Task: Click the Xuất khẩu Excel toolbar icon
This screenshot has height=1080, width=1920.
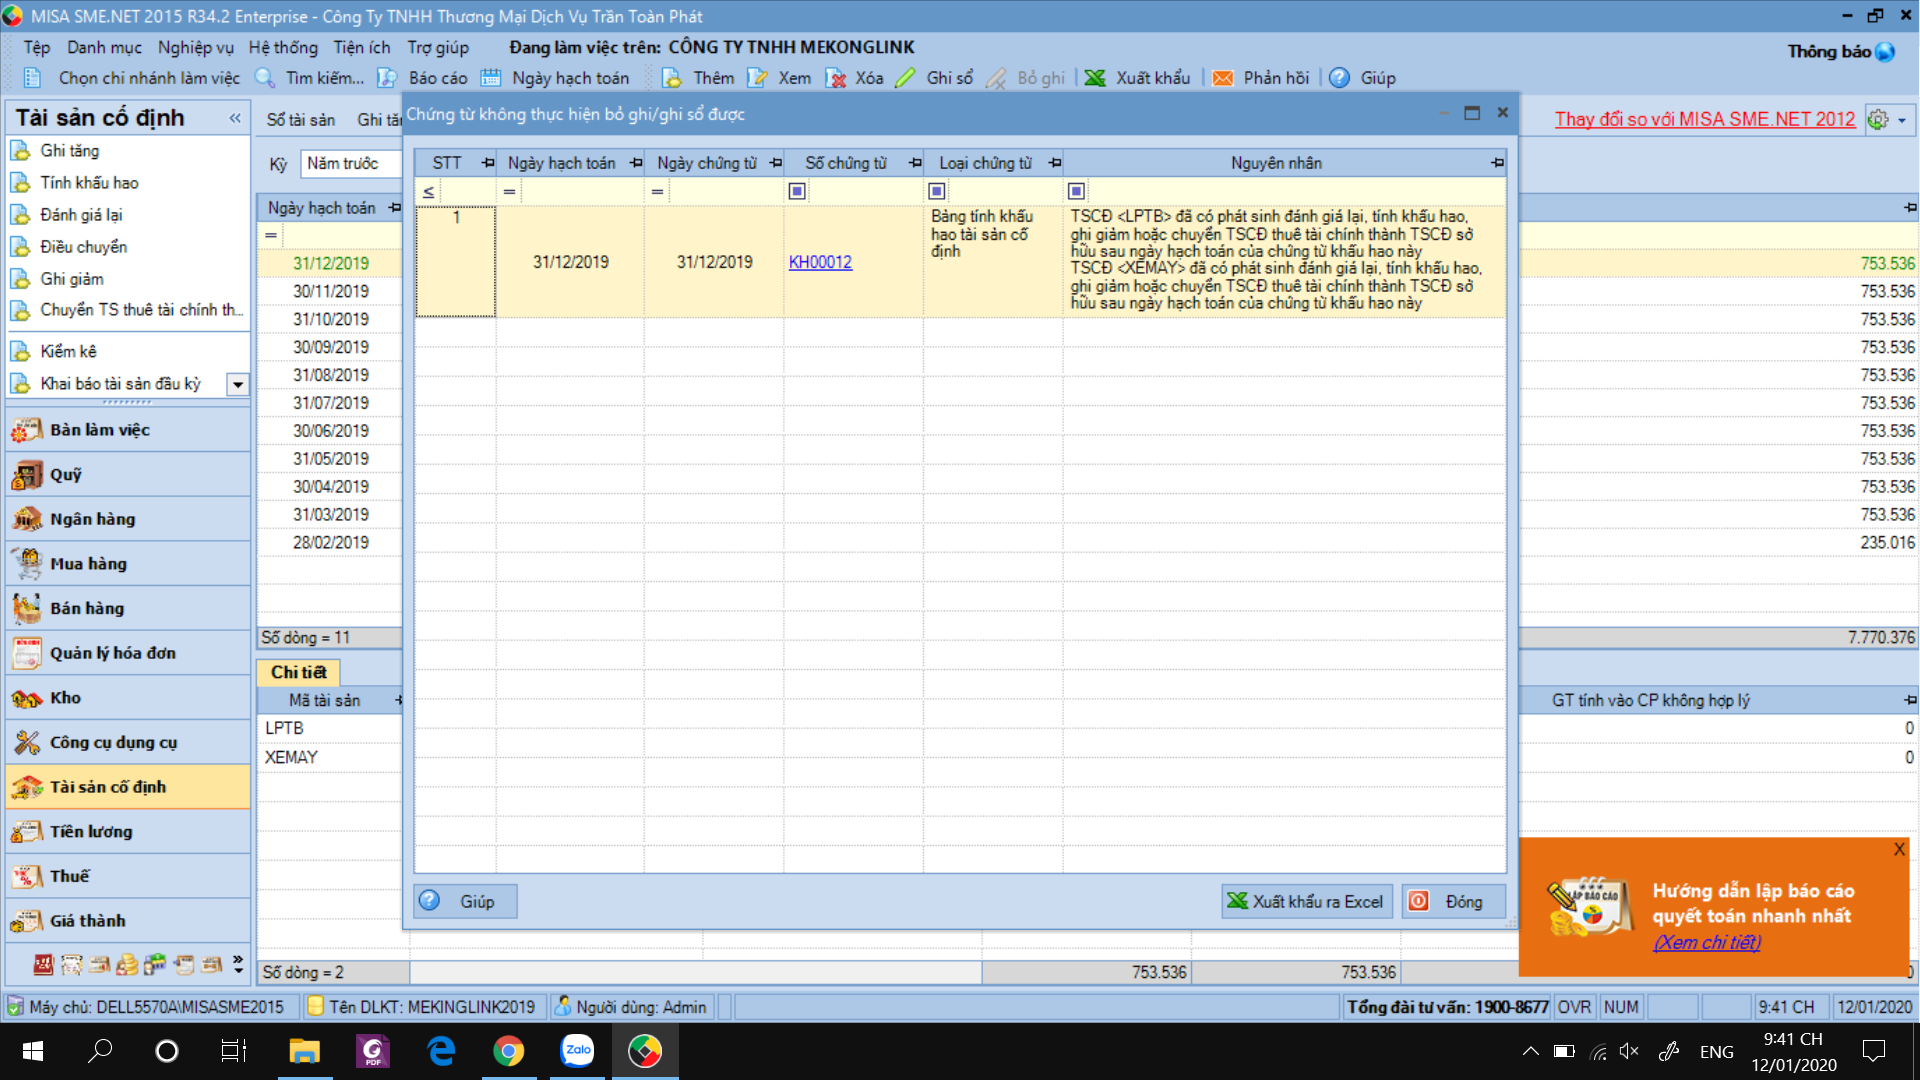Action: pos(1095,78)
